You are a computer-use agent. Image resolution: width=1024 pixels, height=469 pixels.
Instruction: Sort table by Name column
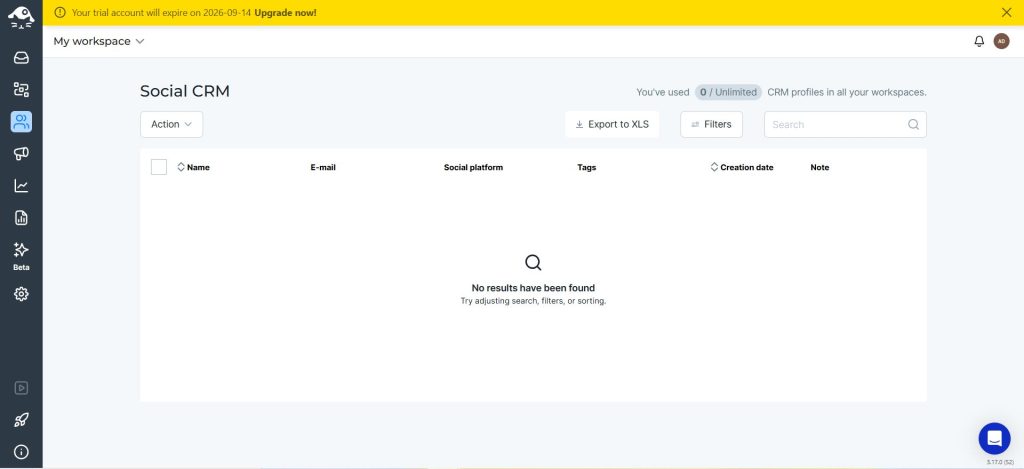point(193,167)
